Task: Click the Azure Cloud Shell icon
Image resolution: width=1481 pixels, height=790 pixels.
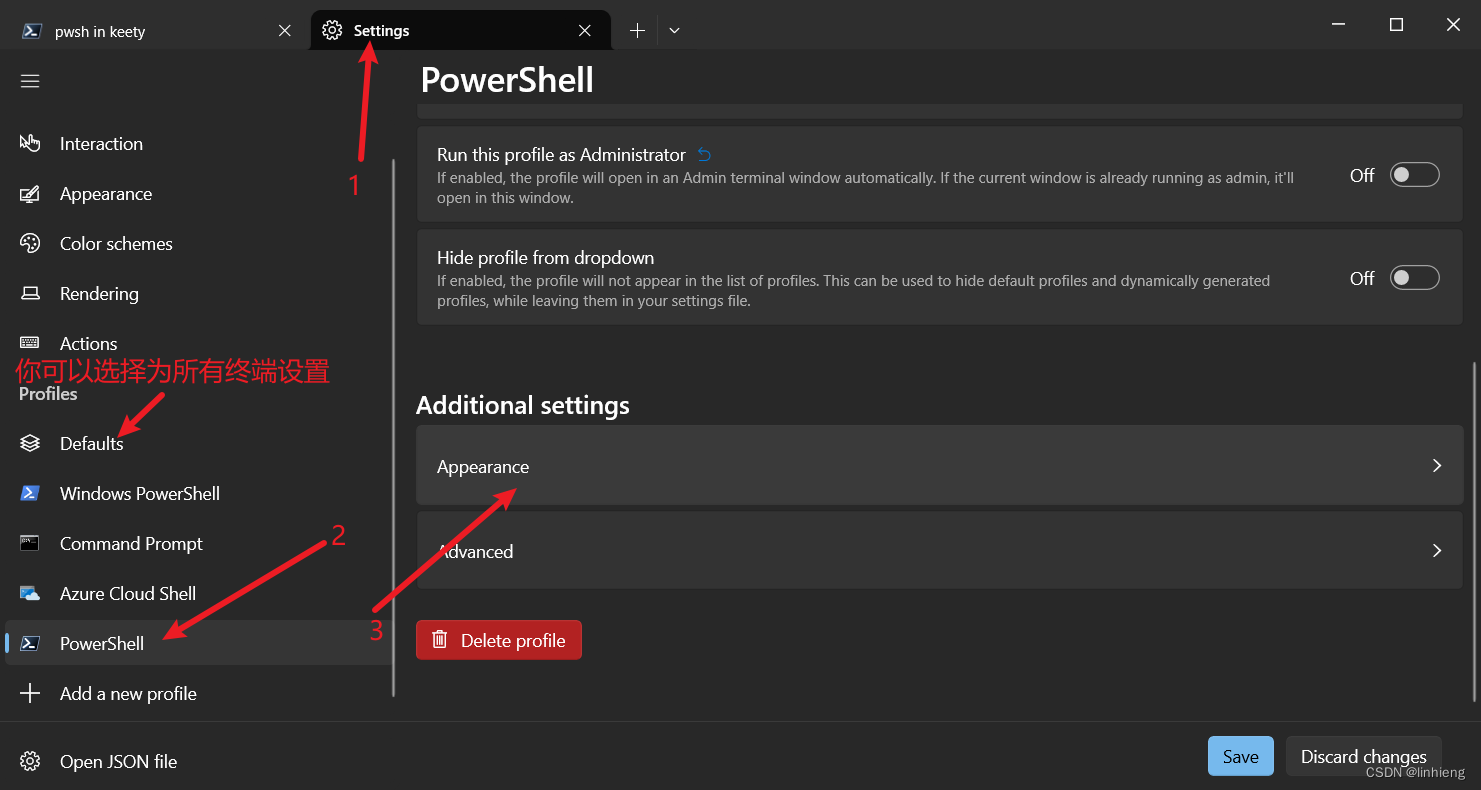Action: 30,593
